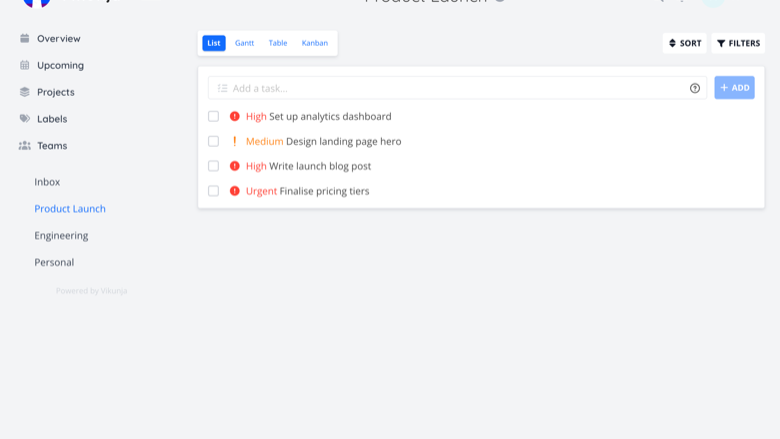780x439 pixels.
Task: Open the Engineering project in sidebar
Action: click(61, 236)
